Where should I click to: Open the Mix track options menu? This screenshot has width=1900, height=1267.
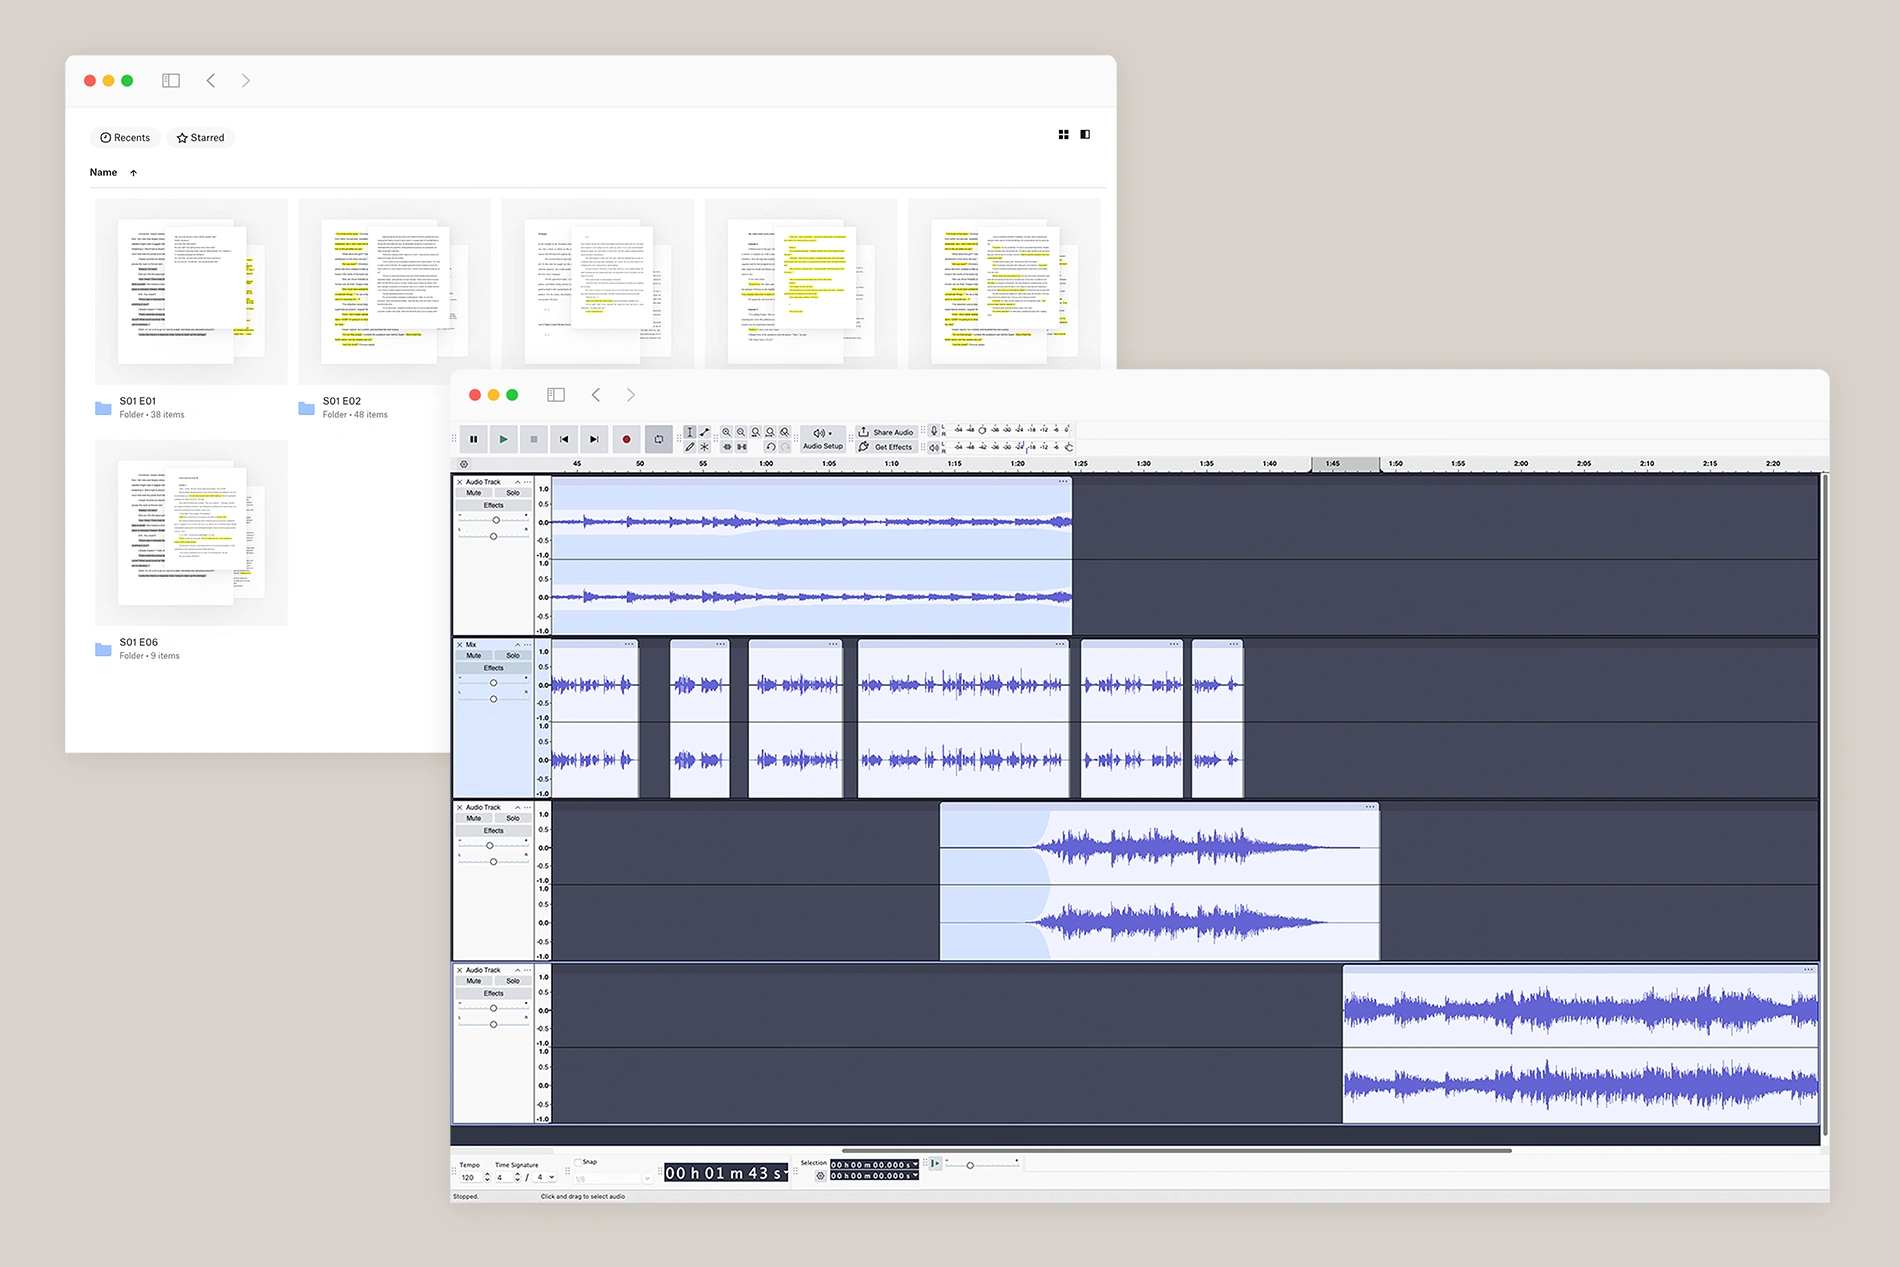pos(528,645)
